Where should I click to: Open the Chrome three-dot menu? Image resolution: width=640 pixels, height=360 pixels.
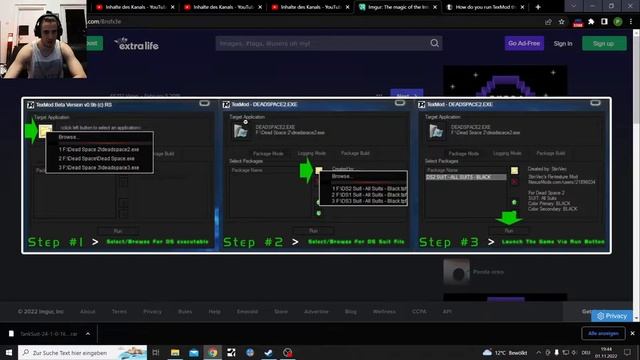click(x=631, y=22)
